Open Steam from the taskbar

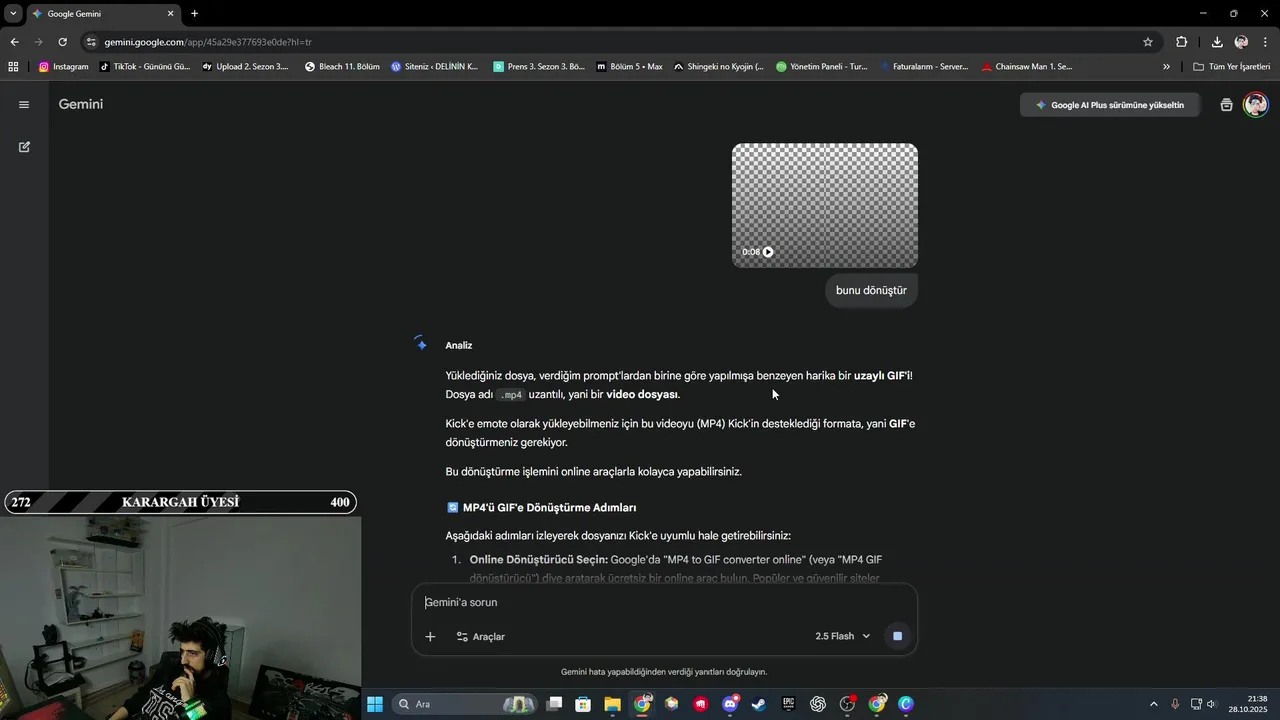(x=759, y=704)
